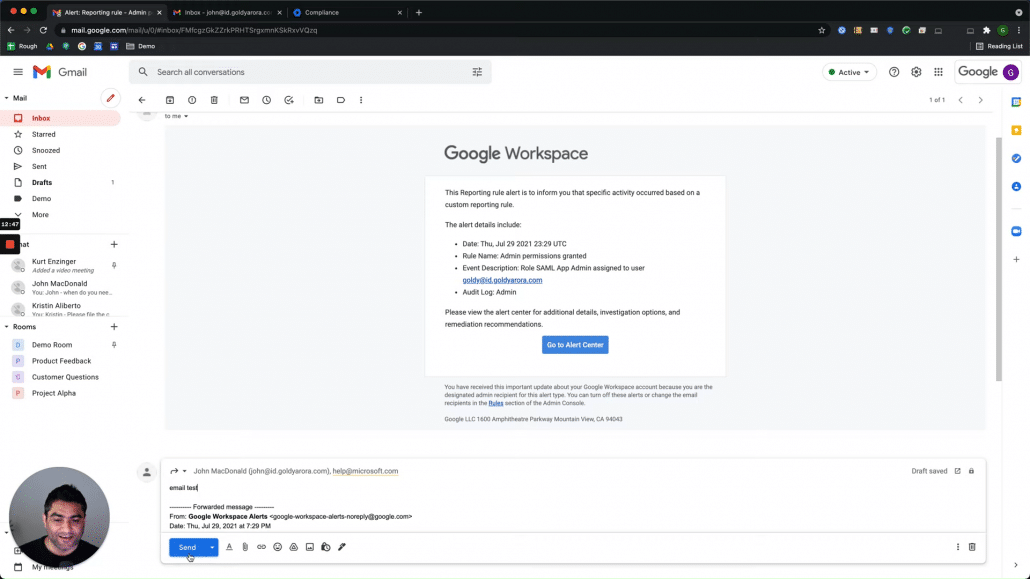Open the Rules link in the footer
This screenshot has height=579, width=1030.
[496, 403]
